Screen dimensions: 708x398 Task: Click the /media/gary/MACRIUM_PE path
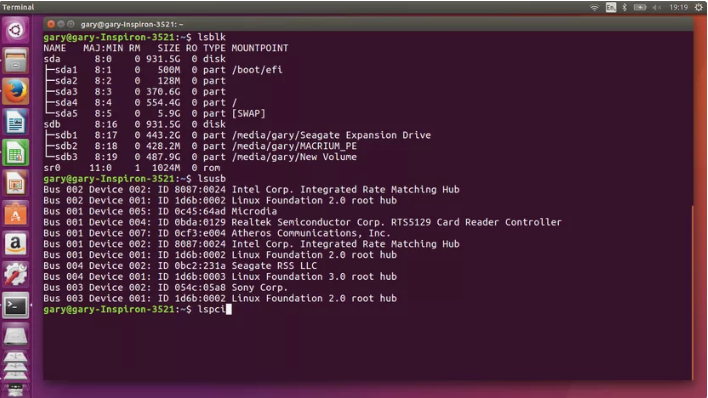pos(294,146)
